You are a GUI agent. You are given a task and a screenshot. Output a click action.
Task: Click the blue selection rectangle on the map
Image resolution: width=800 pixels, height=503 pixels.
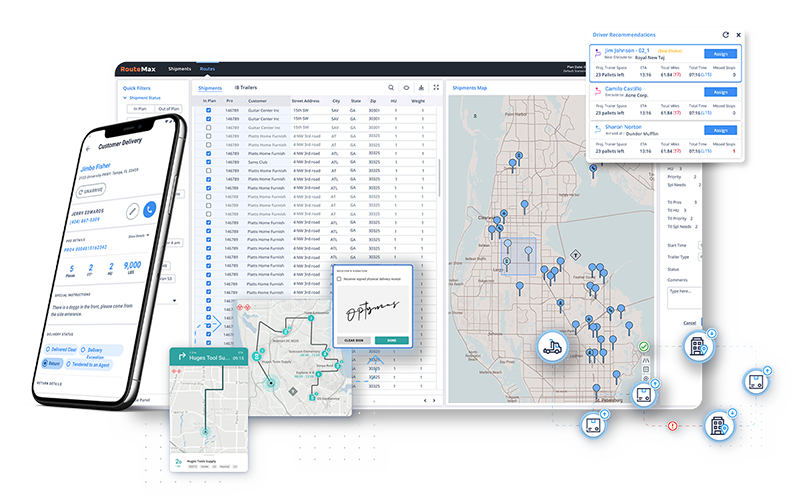(x=519, y=257)
